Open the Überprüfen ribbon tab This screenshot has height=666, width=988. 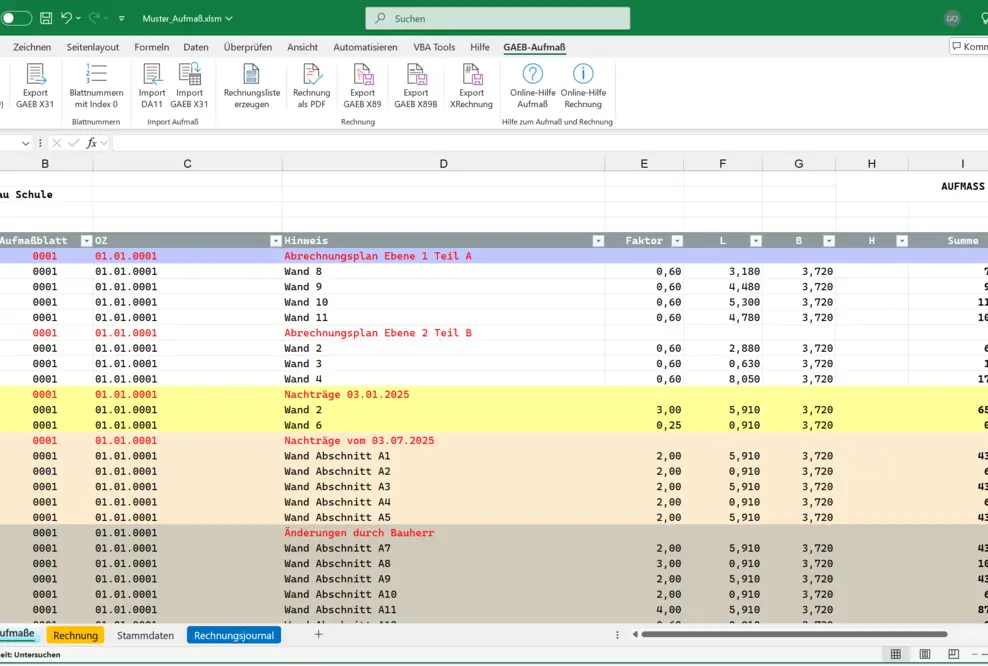[248, 47]
